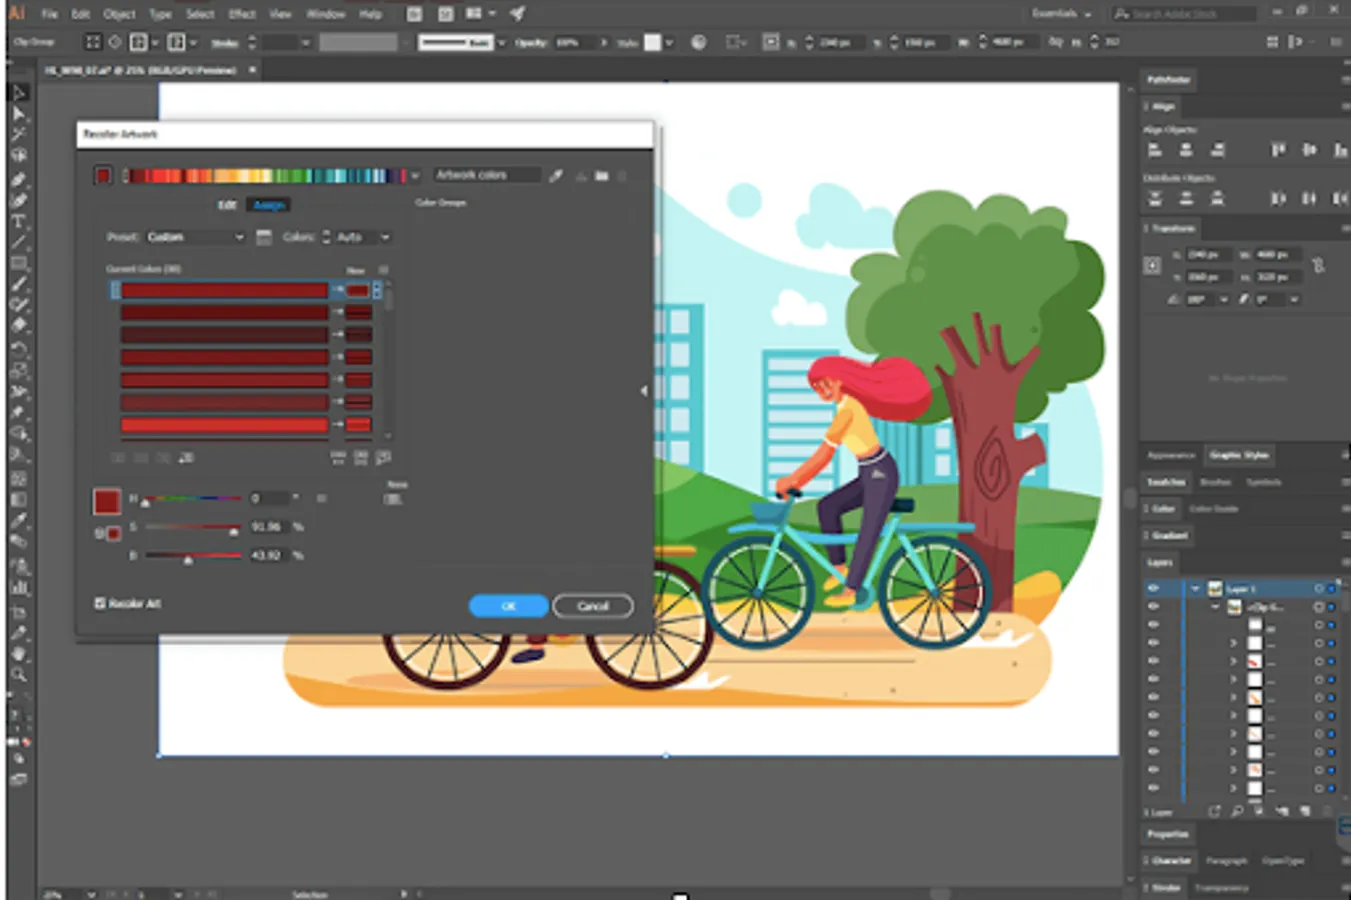Click the Artwork colors name field
This screenshot has height=900, width=1351.
point(486,175)
